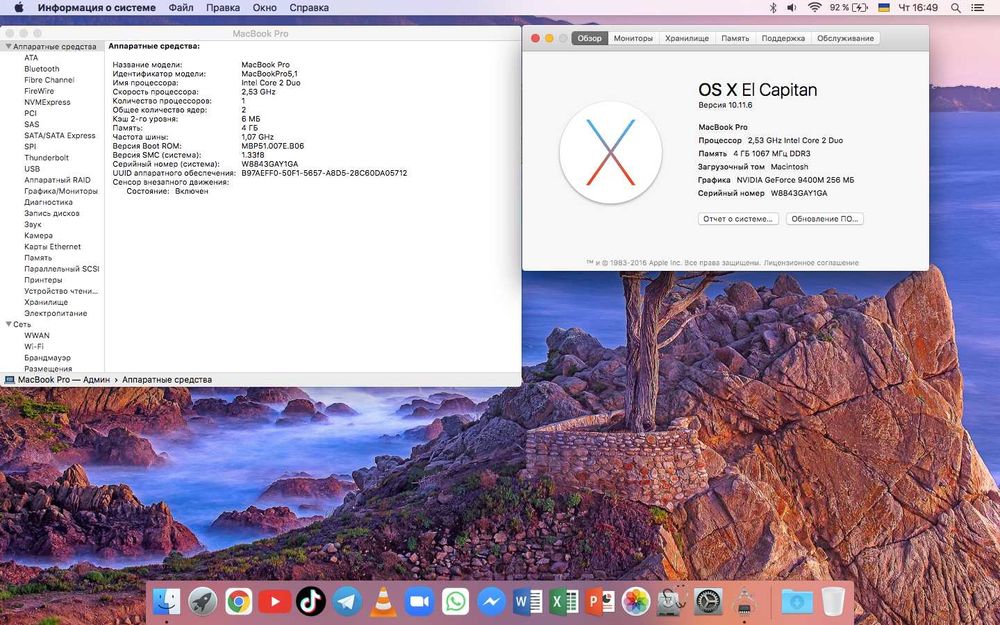Select SATA/SATA Express in the sidebar
The height and width of the screenshot is (625, 1000).
coord(60,135)
